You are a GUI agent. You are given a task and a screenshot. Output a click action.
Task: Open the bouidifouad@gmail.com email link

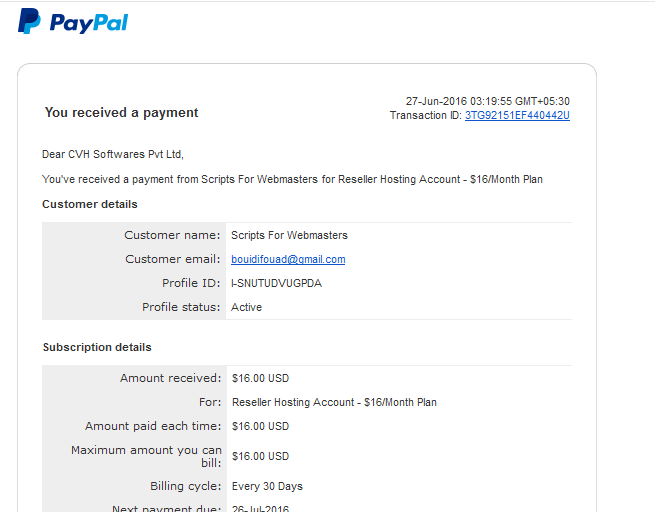288,259
